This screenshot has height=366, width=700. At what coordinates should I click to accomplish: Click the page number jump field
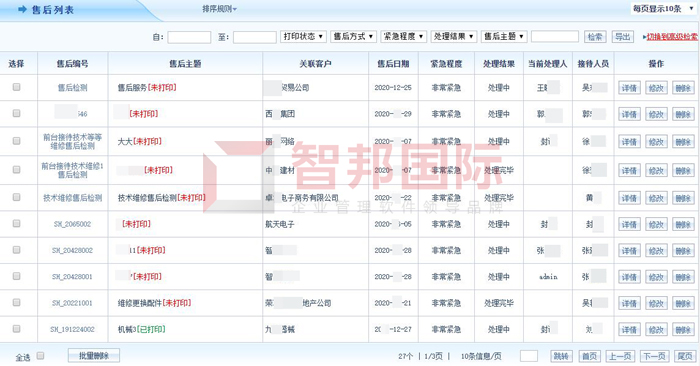(x=529, y=356)
